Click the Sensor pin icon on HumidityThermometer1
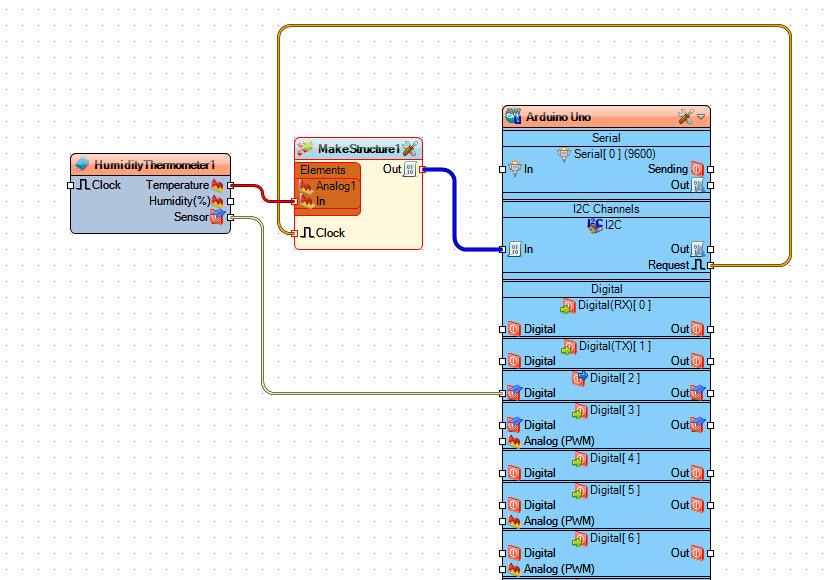Image resolution: width=838 pixels, height=580 pixels. (217, 216)
